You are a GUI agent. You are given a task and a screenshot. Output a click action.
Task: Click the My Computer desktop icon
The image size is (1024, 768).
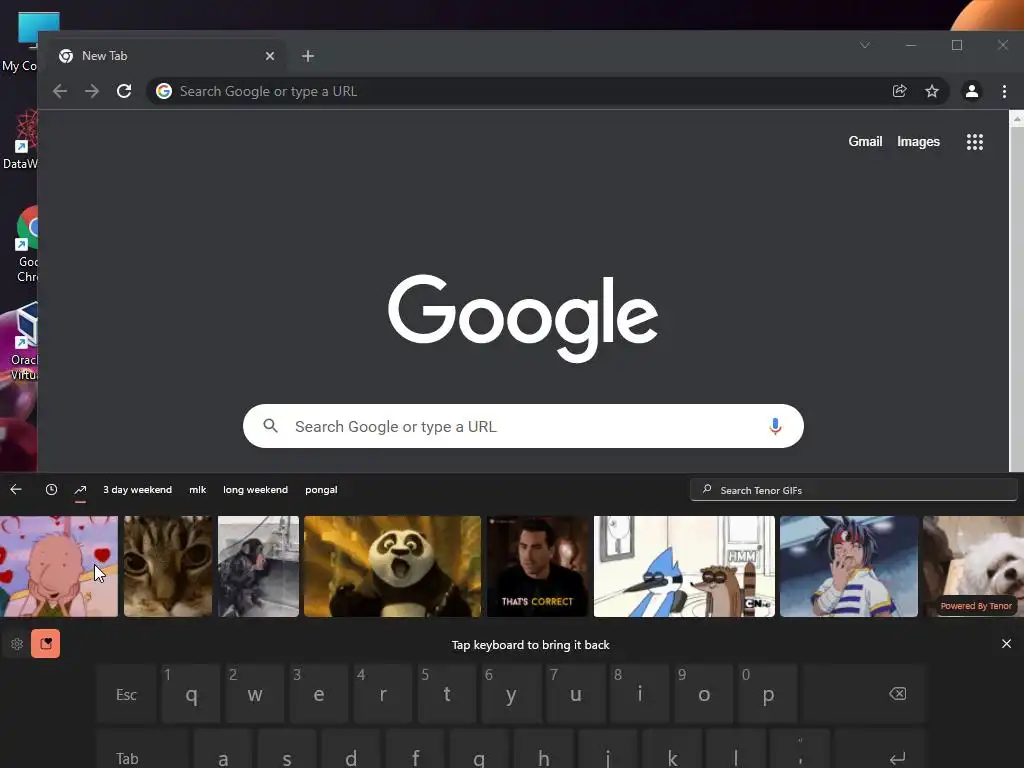20,42
